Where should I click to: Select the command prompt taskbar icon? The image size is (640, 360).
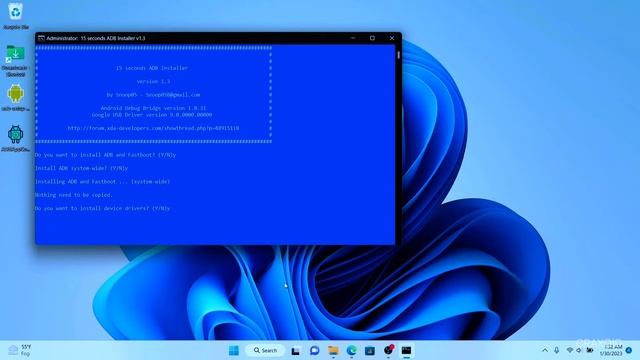coord(407,350)
